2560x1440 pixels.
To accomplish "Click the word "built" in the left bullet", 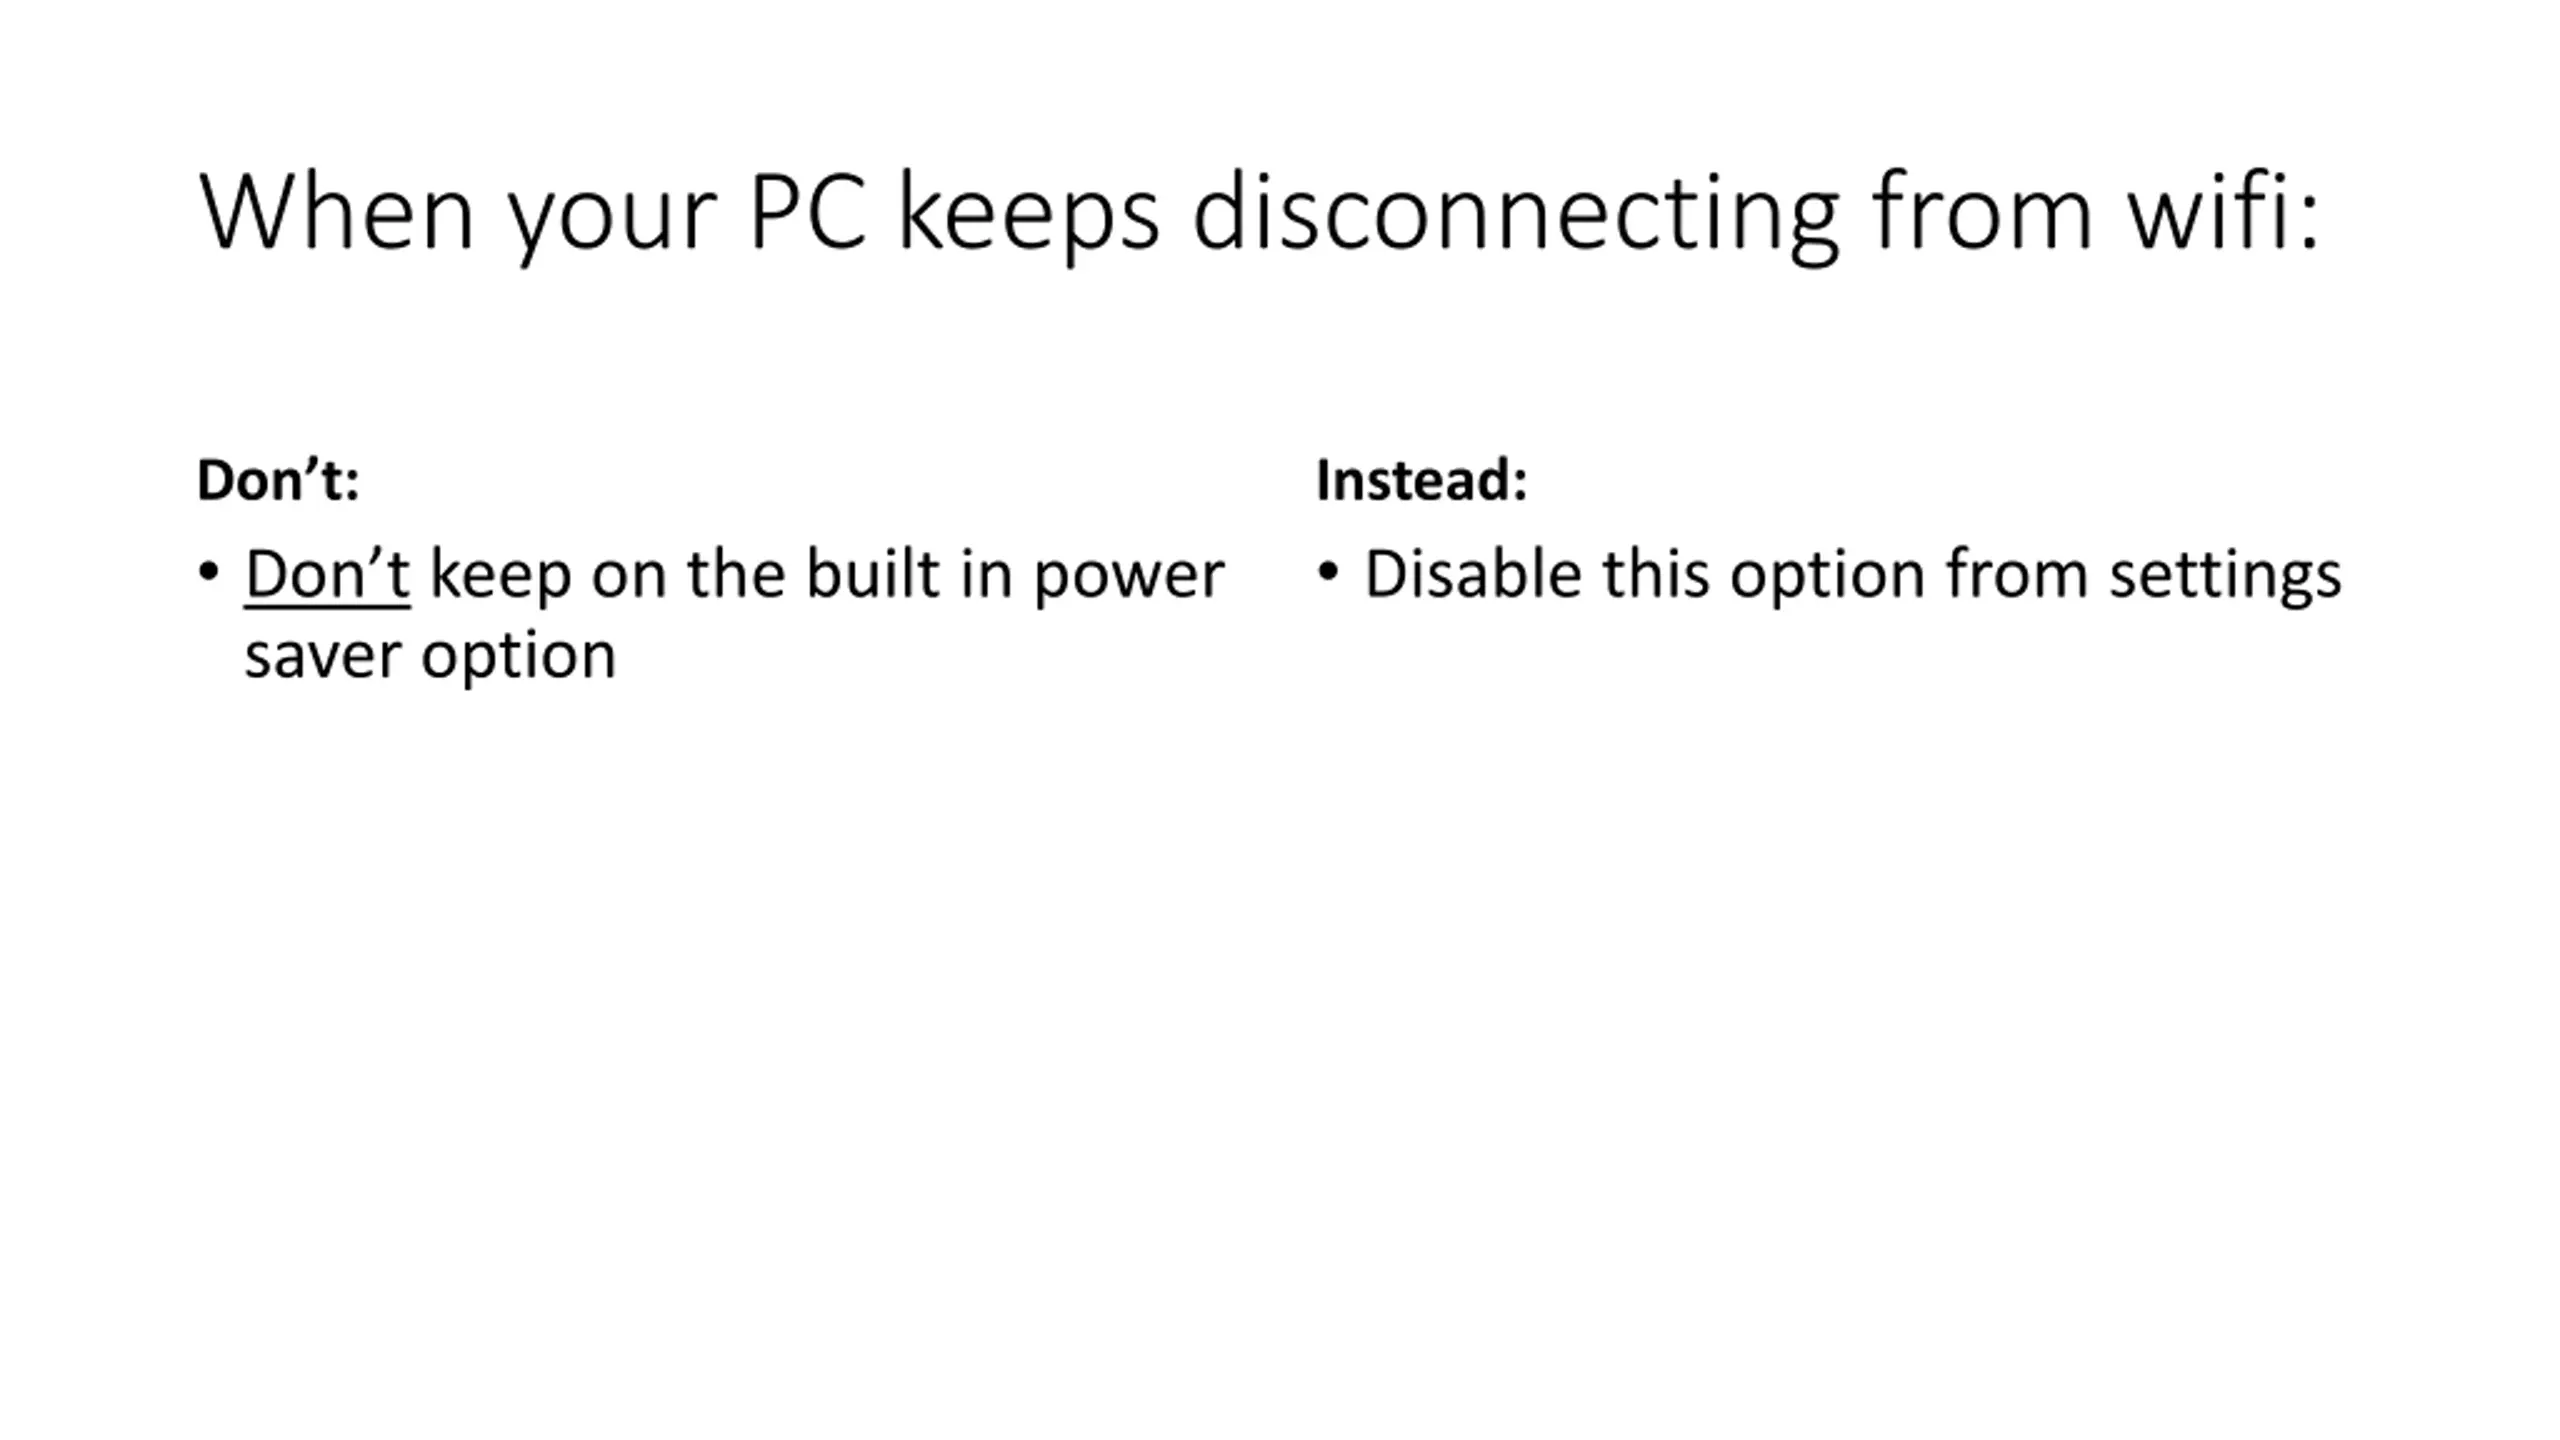I will point(873,574).
